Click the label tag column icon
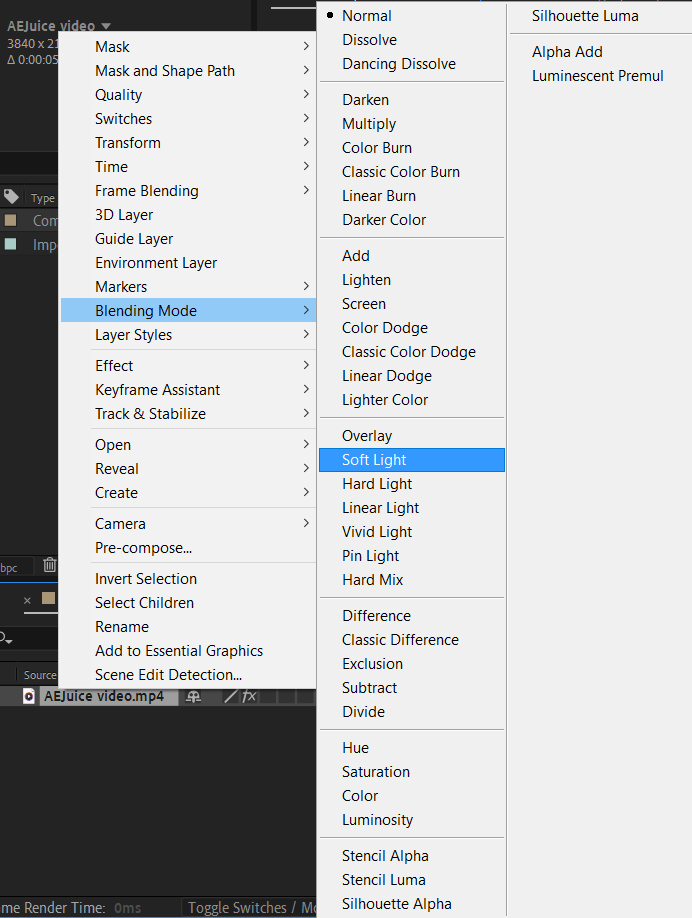The width and height of the screenshot is (692, 918). [12, 197]
